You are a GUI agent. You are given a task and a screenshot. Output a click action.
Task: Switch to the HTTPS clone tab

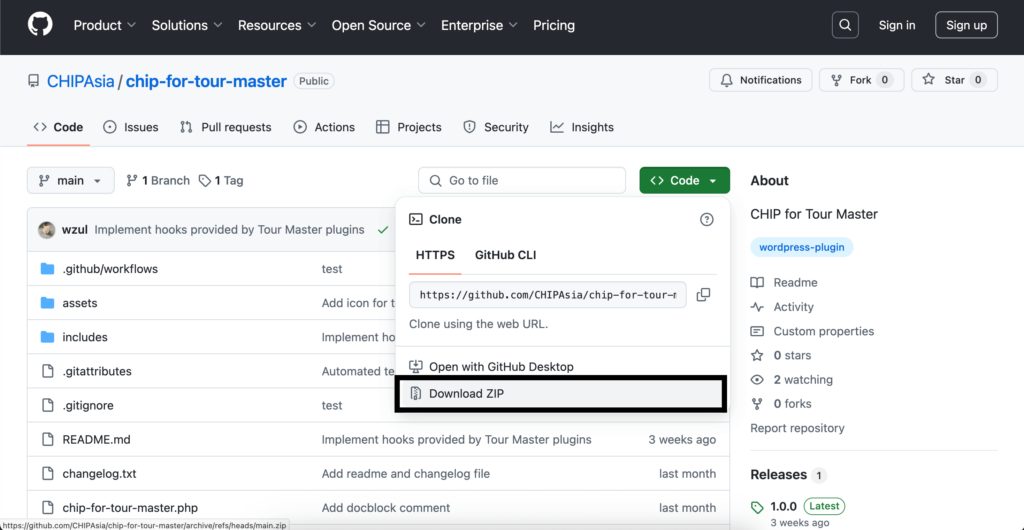(x=435, y=255)
